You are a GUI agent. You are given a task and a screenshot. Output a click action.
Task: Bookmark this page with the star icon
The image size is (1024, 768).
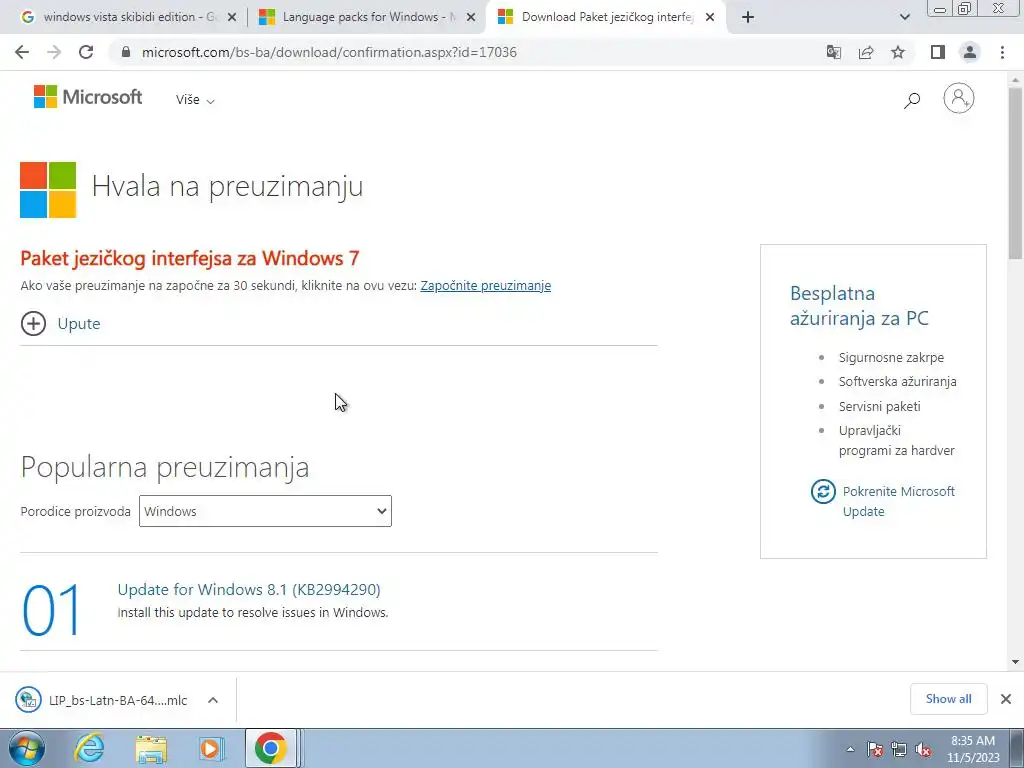(898, 52)
